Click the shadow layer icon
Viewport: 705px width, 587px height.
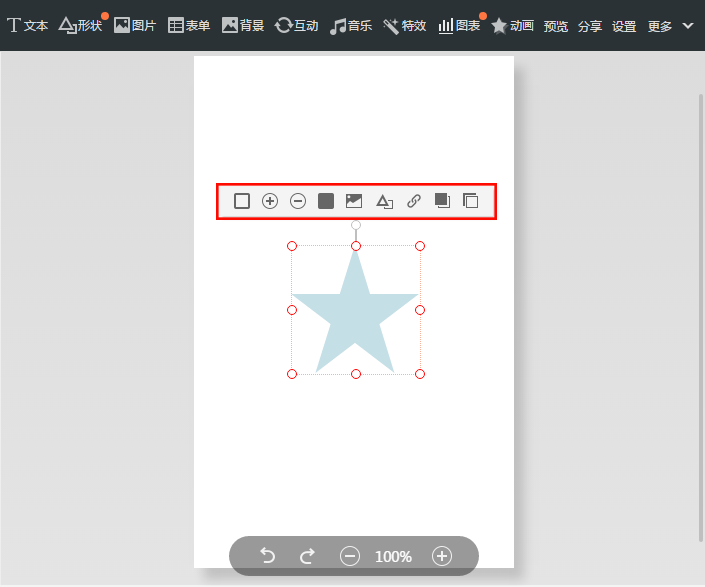click(x=442, y=200)
